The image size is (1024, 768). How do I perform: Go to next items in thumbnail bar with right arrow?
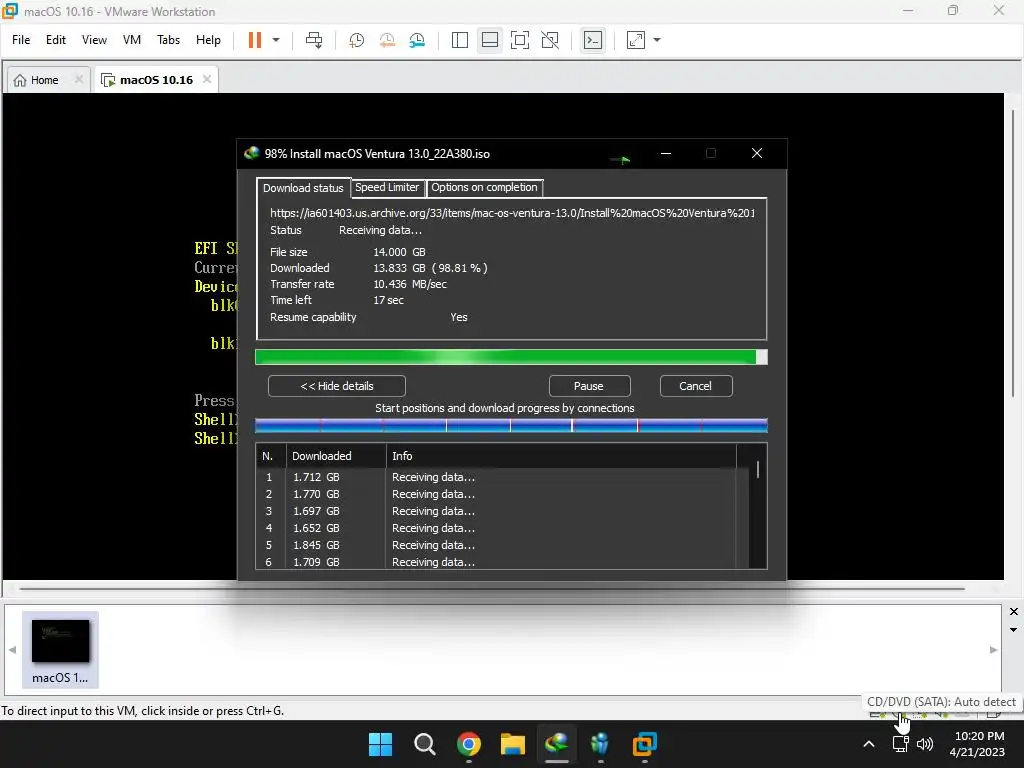993,650
